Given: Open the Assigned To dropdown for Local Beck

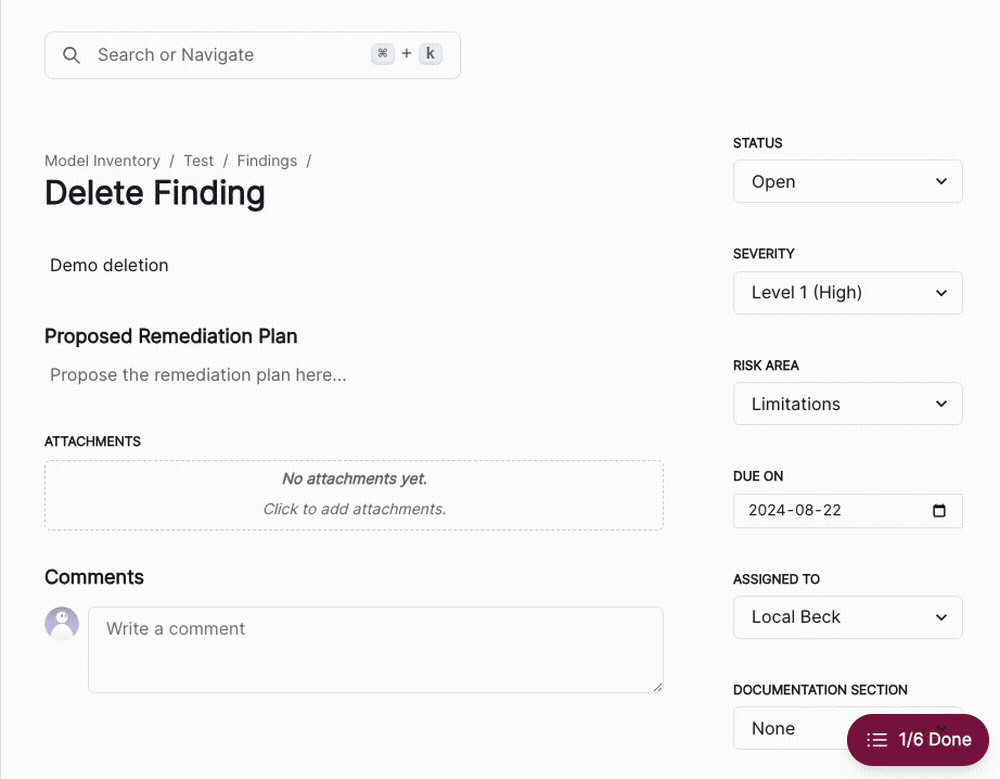Looking at the screenshot, I should pos(848,617).
